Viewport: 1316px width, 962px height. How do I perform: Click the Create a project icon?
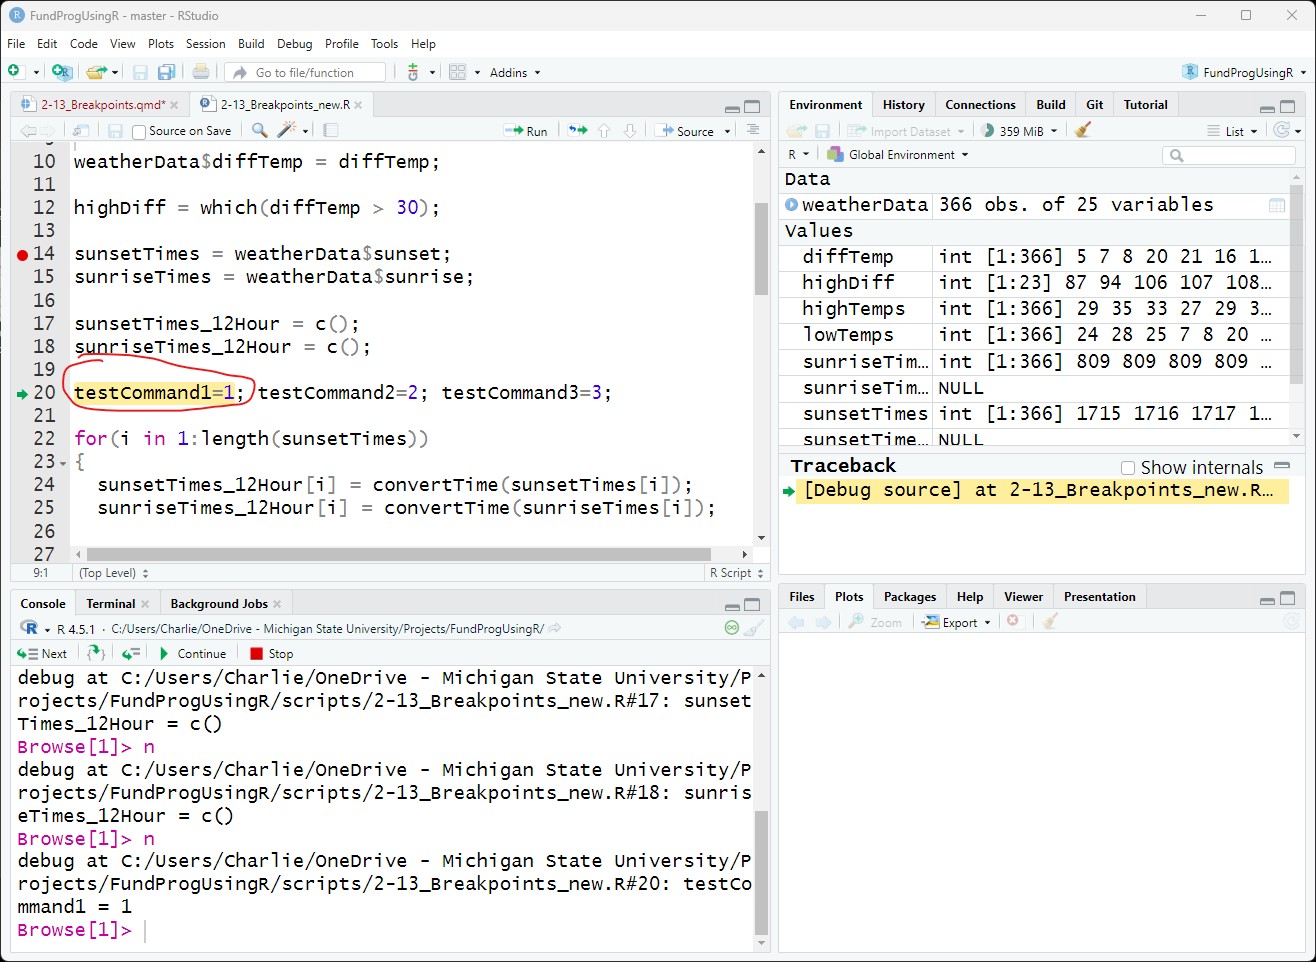coord(61,72)
